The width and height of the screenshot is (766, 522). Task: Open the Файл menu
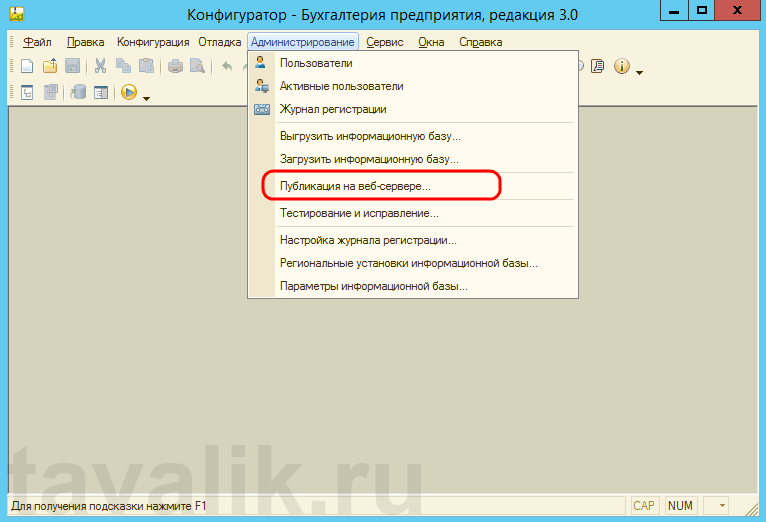(x=37, y=42)
